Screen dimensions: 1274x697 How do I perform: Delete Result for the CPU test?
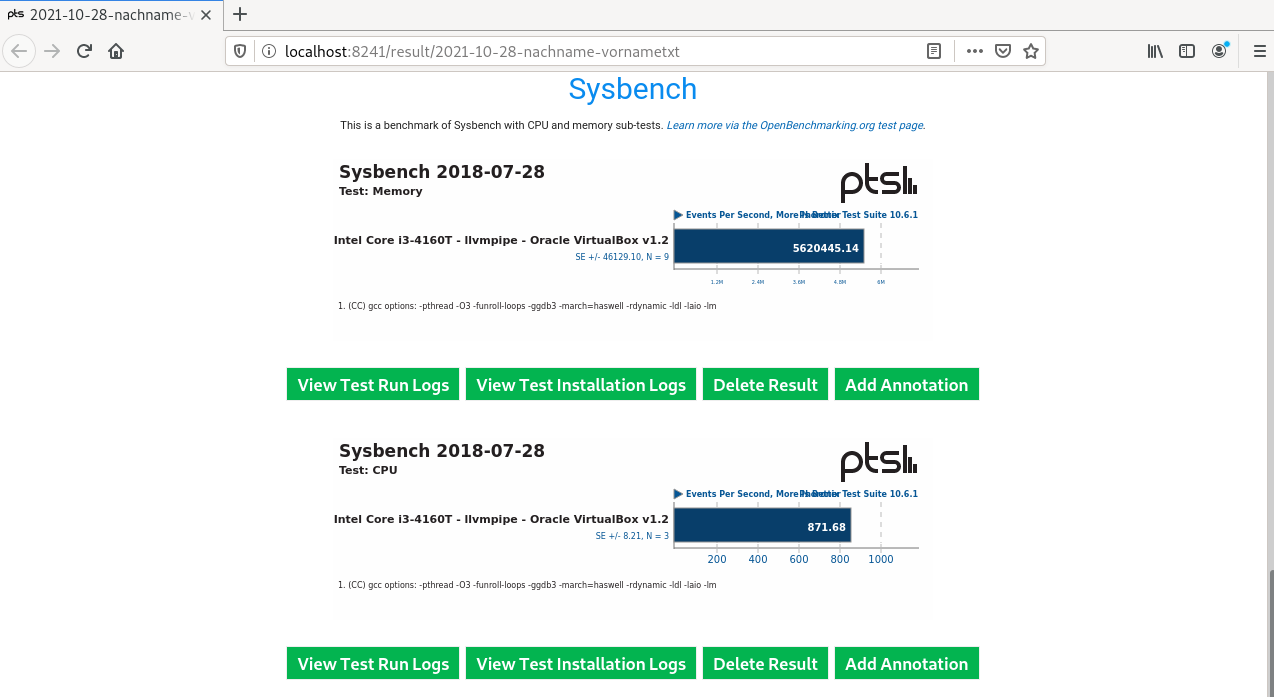(765, 664)
